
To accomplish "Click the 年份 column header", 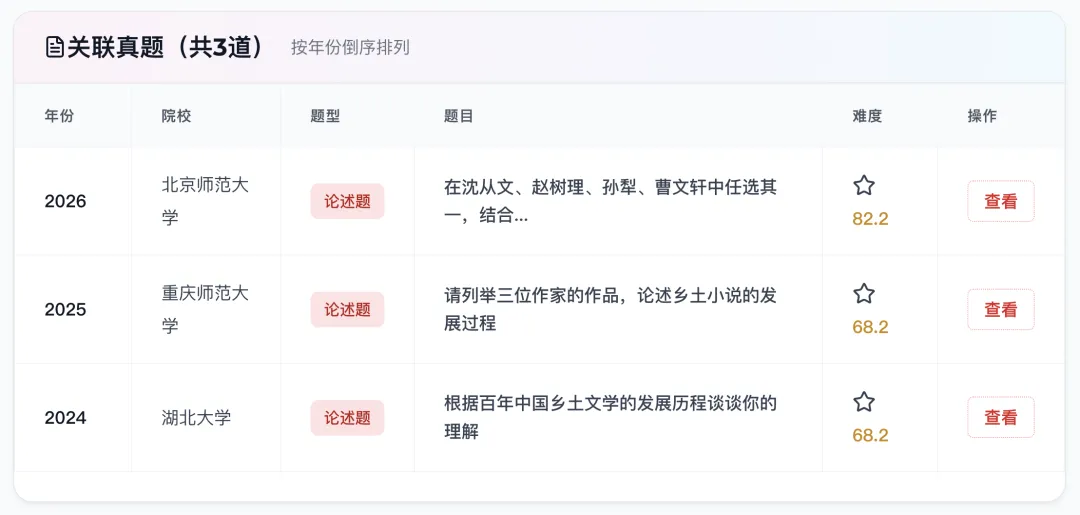I will [x=59, y=116].
